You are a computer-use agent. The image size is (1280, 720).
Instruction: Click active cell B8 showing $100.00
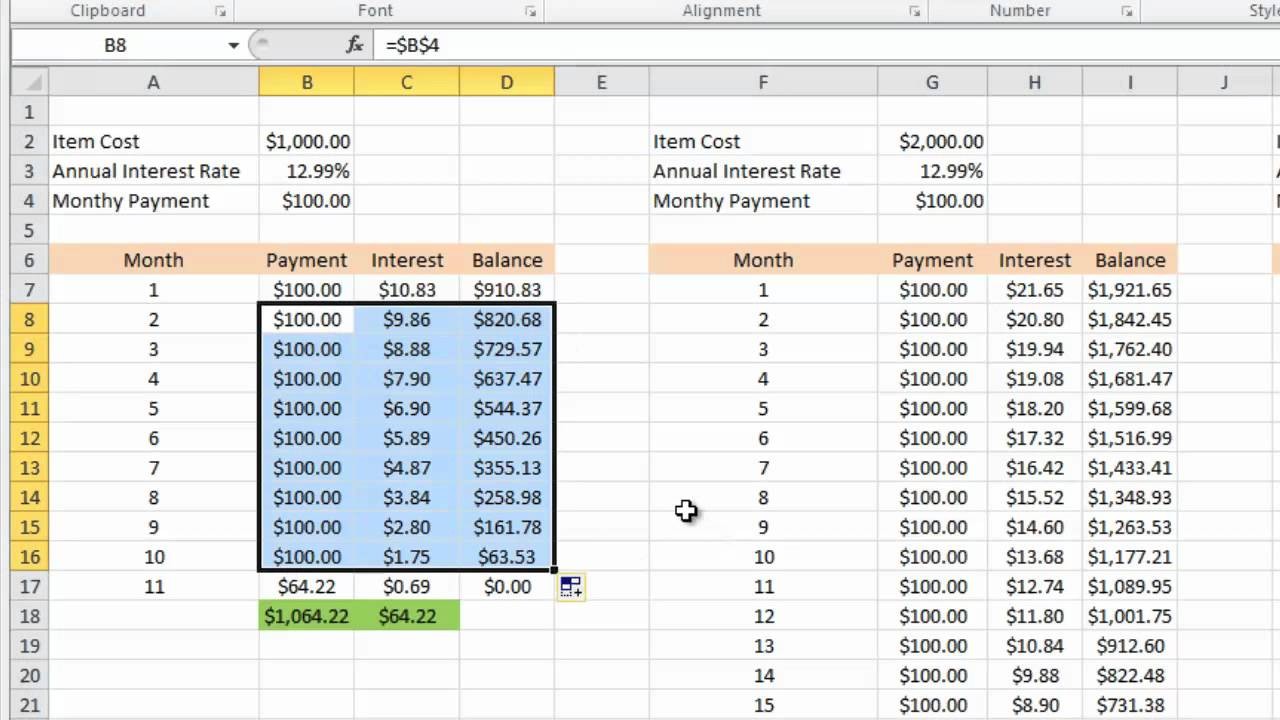[x=307, y=320]
